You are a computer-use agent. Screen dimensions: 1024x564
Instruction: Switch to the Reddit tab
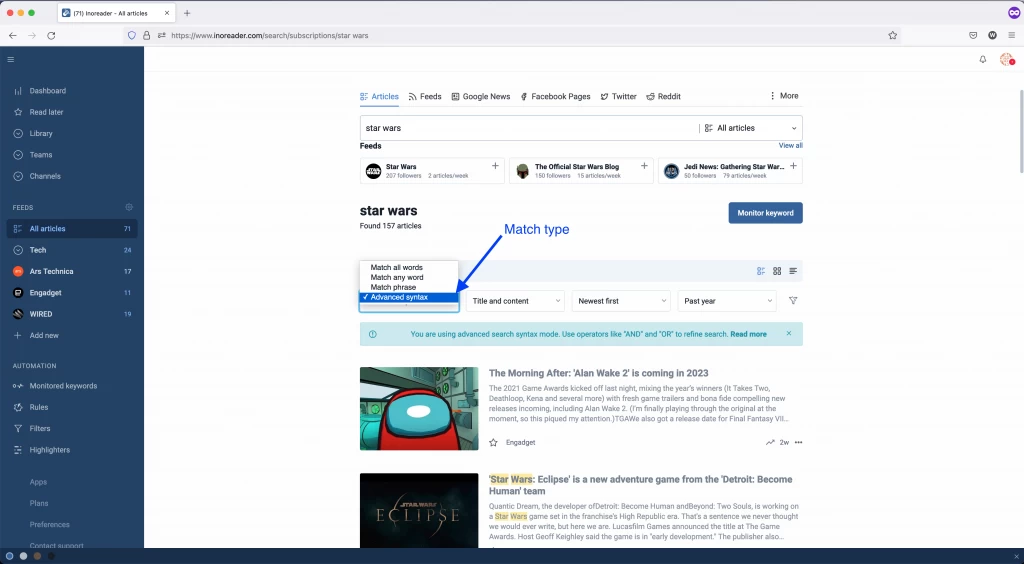(664, 97)
